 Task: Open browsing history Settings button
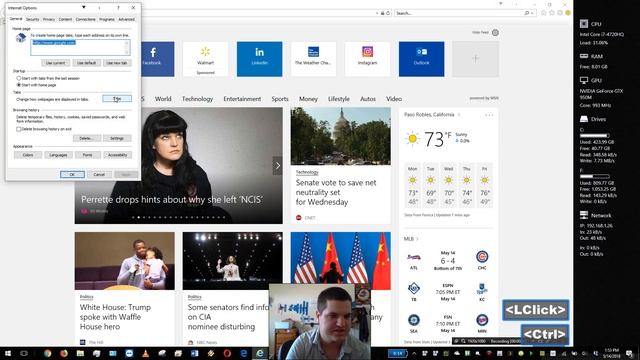(x=117, y=138)
